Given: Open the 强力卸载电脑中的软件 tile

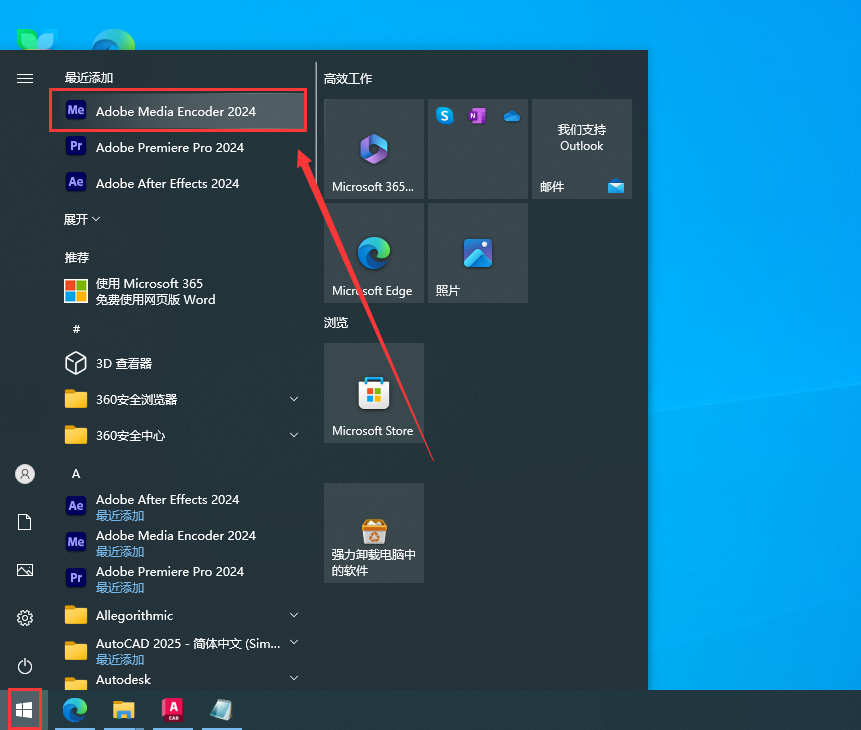Looking at the screenshot, I should [x=374, y=533].
